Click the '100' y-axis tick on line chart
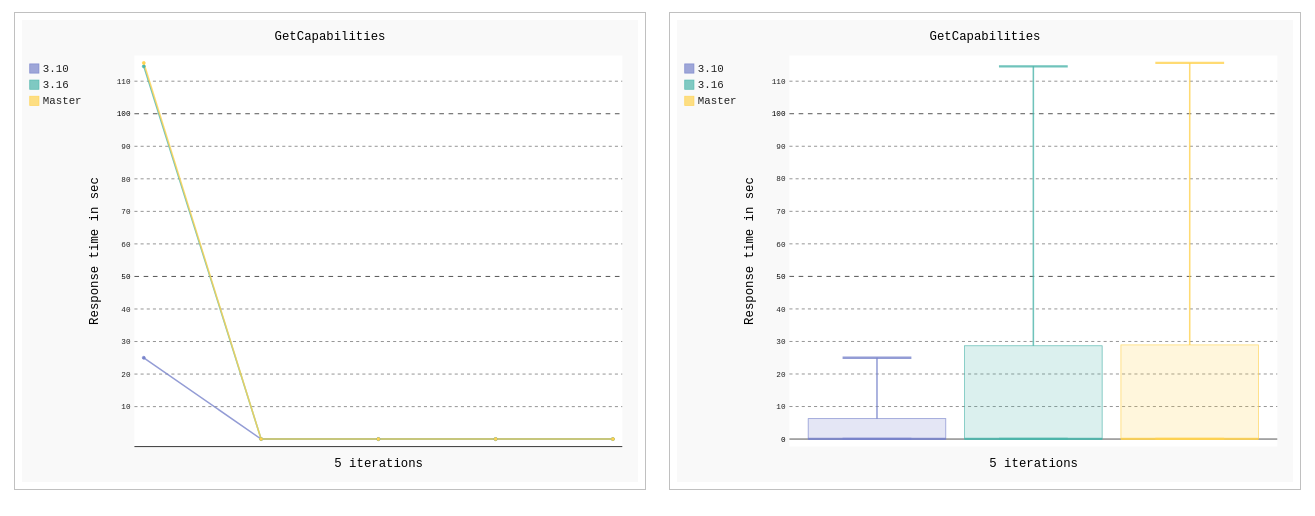The height and width of the screenshot is (516, 1315). coord(124,114)
